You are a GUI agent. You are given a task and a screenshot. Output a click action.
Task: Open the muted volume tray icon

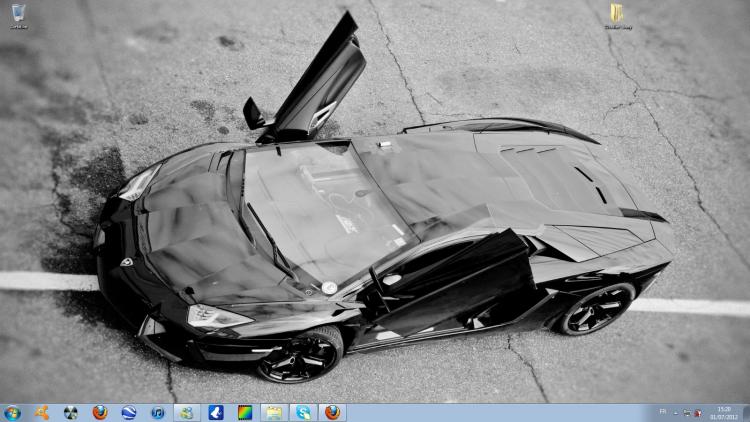pos(698,412)
